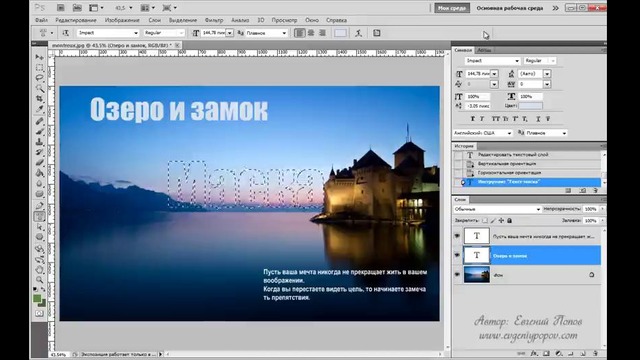
Task: Open the 'Изображение' menu
Action: point(122,20)
